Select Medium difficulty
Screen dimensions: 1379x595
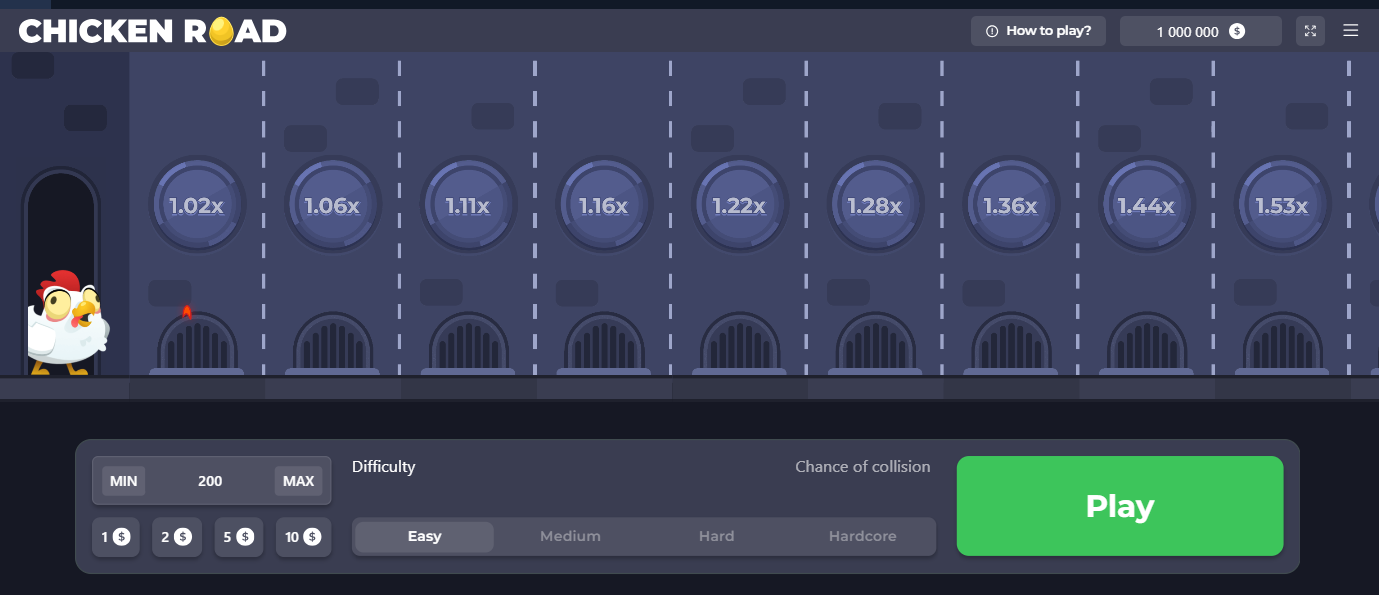point(570,537)
